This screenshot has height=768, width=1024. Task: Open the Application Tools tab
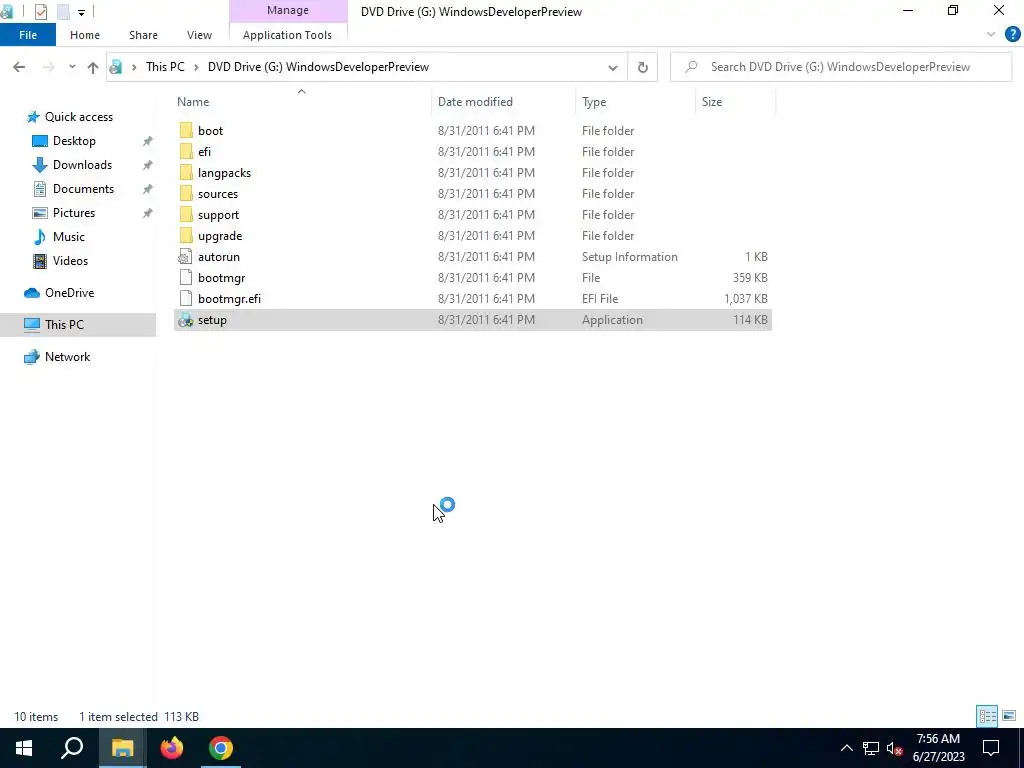[287, 35]
